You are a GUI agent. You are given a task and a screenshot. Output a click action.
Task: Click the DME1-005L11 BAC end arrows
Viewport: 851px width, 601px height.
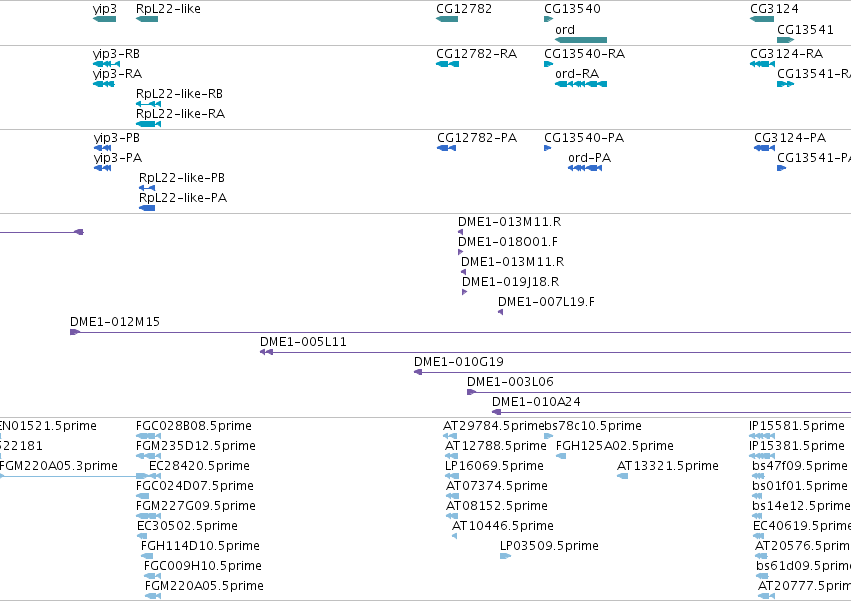pos(266,352)
